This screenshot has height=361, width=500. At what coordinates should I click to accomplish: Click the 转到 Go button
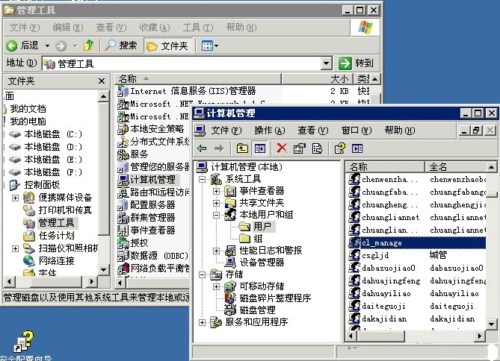pyautogui.click(x=356, y=63)
